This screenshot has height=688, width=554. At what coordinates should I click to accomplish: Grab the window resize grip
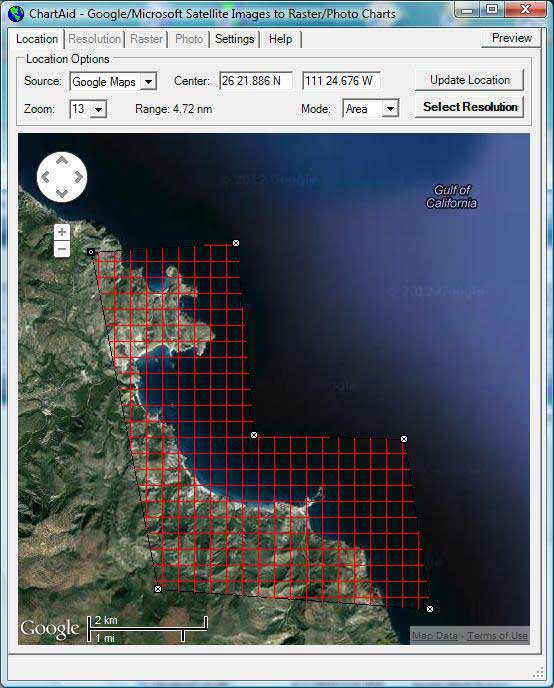pyautogui.click(x=538, y=672)
